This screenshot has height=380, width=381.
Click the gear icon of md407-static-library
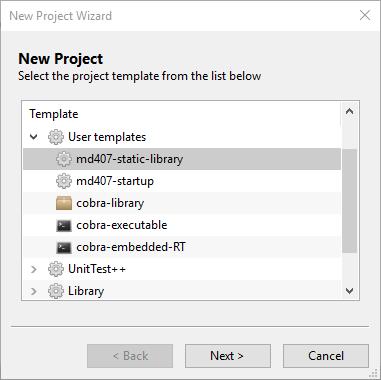64,159
